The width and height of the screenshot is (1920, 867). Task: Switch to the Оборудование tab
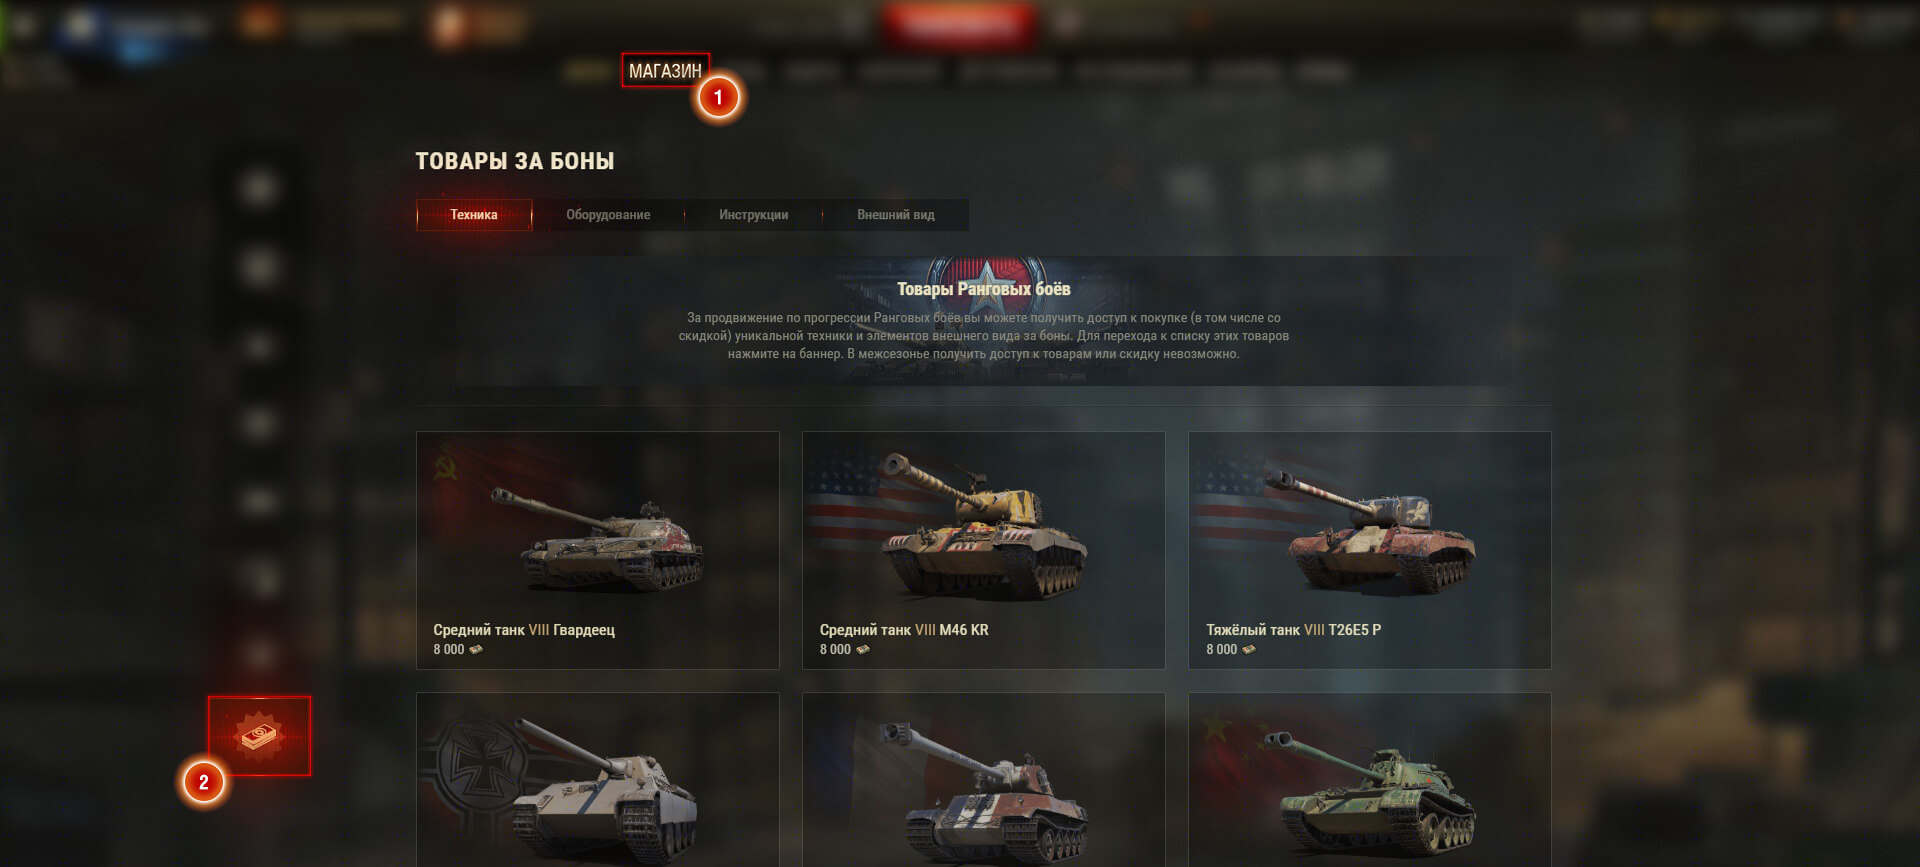pyautogui.click(x=608, y=215)
